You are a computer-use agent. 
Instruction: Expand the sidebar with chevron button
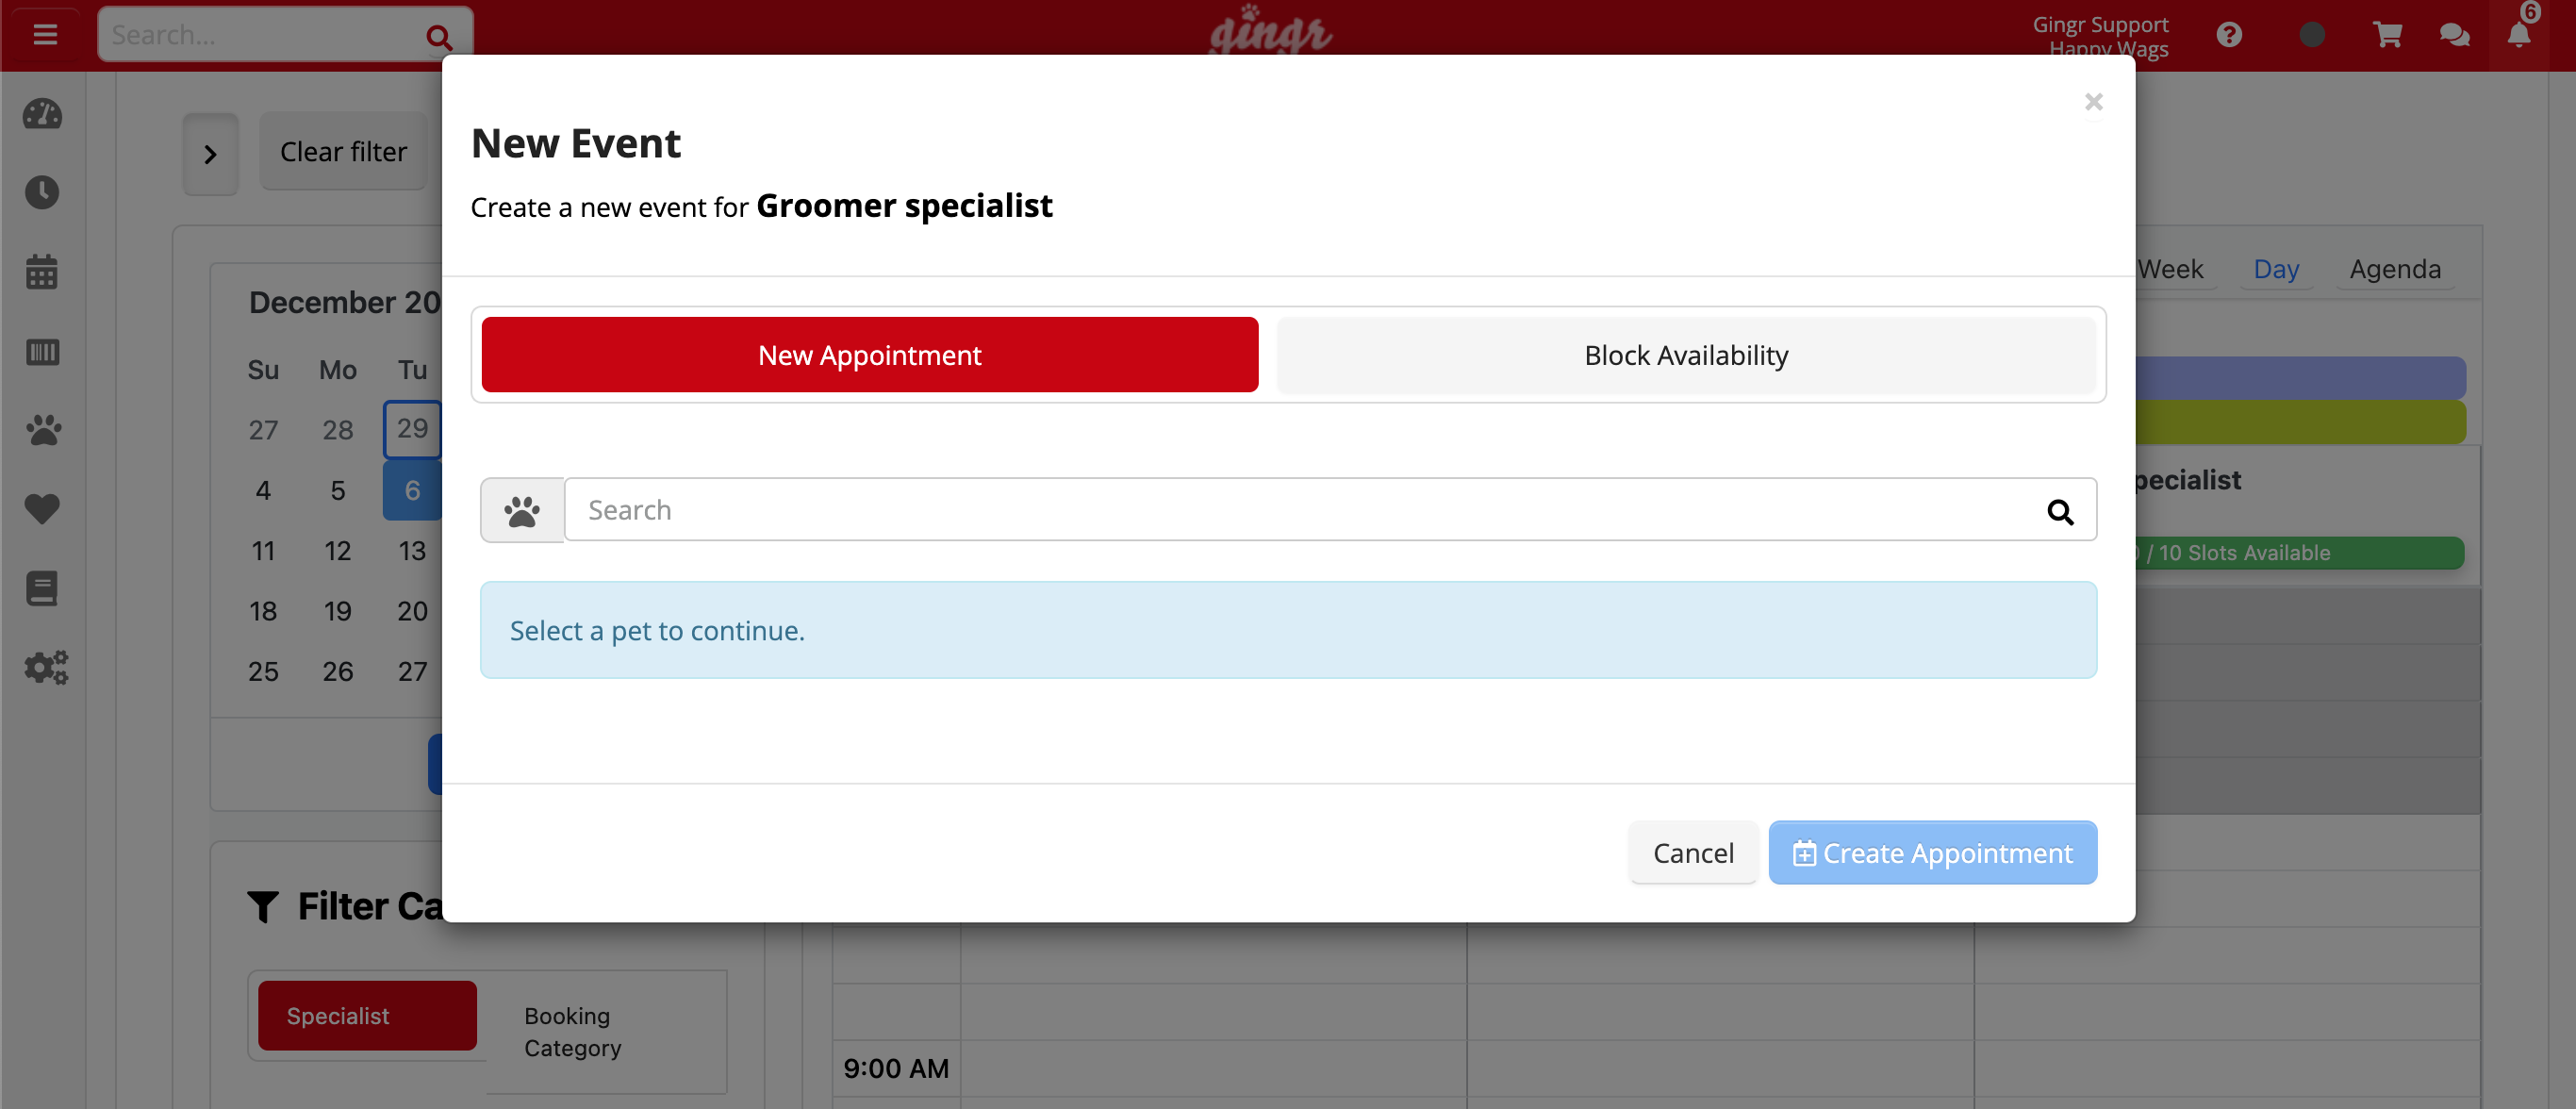click(210, 154)
